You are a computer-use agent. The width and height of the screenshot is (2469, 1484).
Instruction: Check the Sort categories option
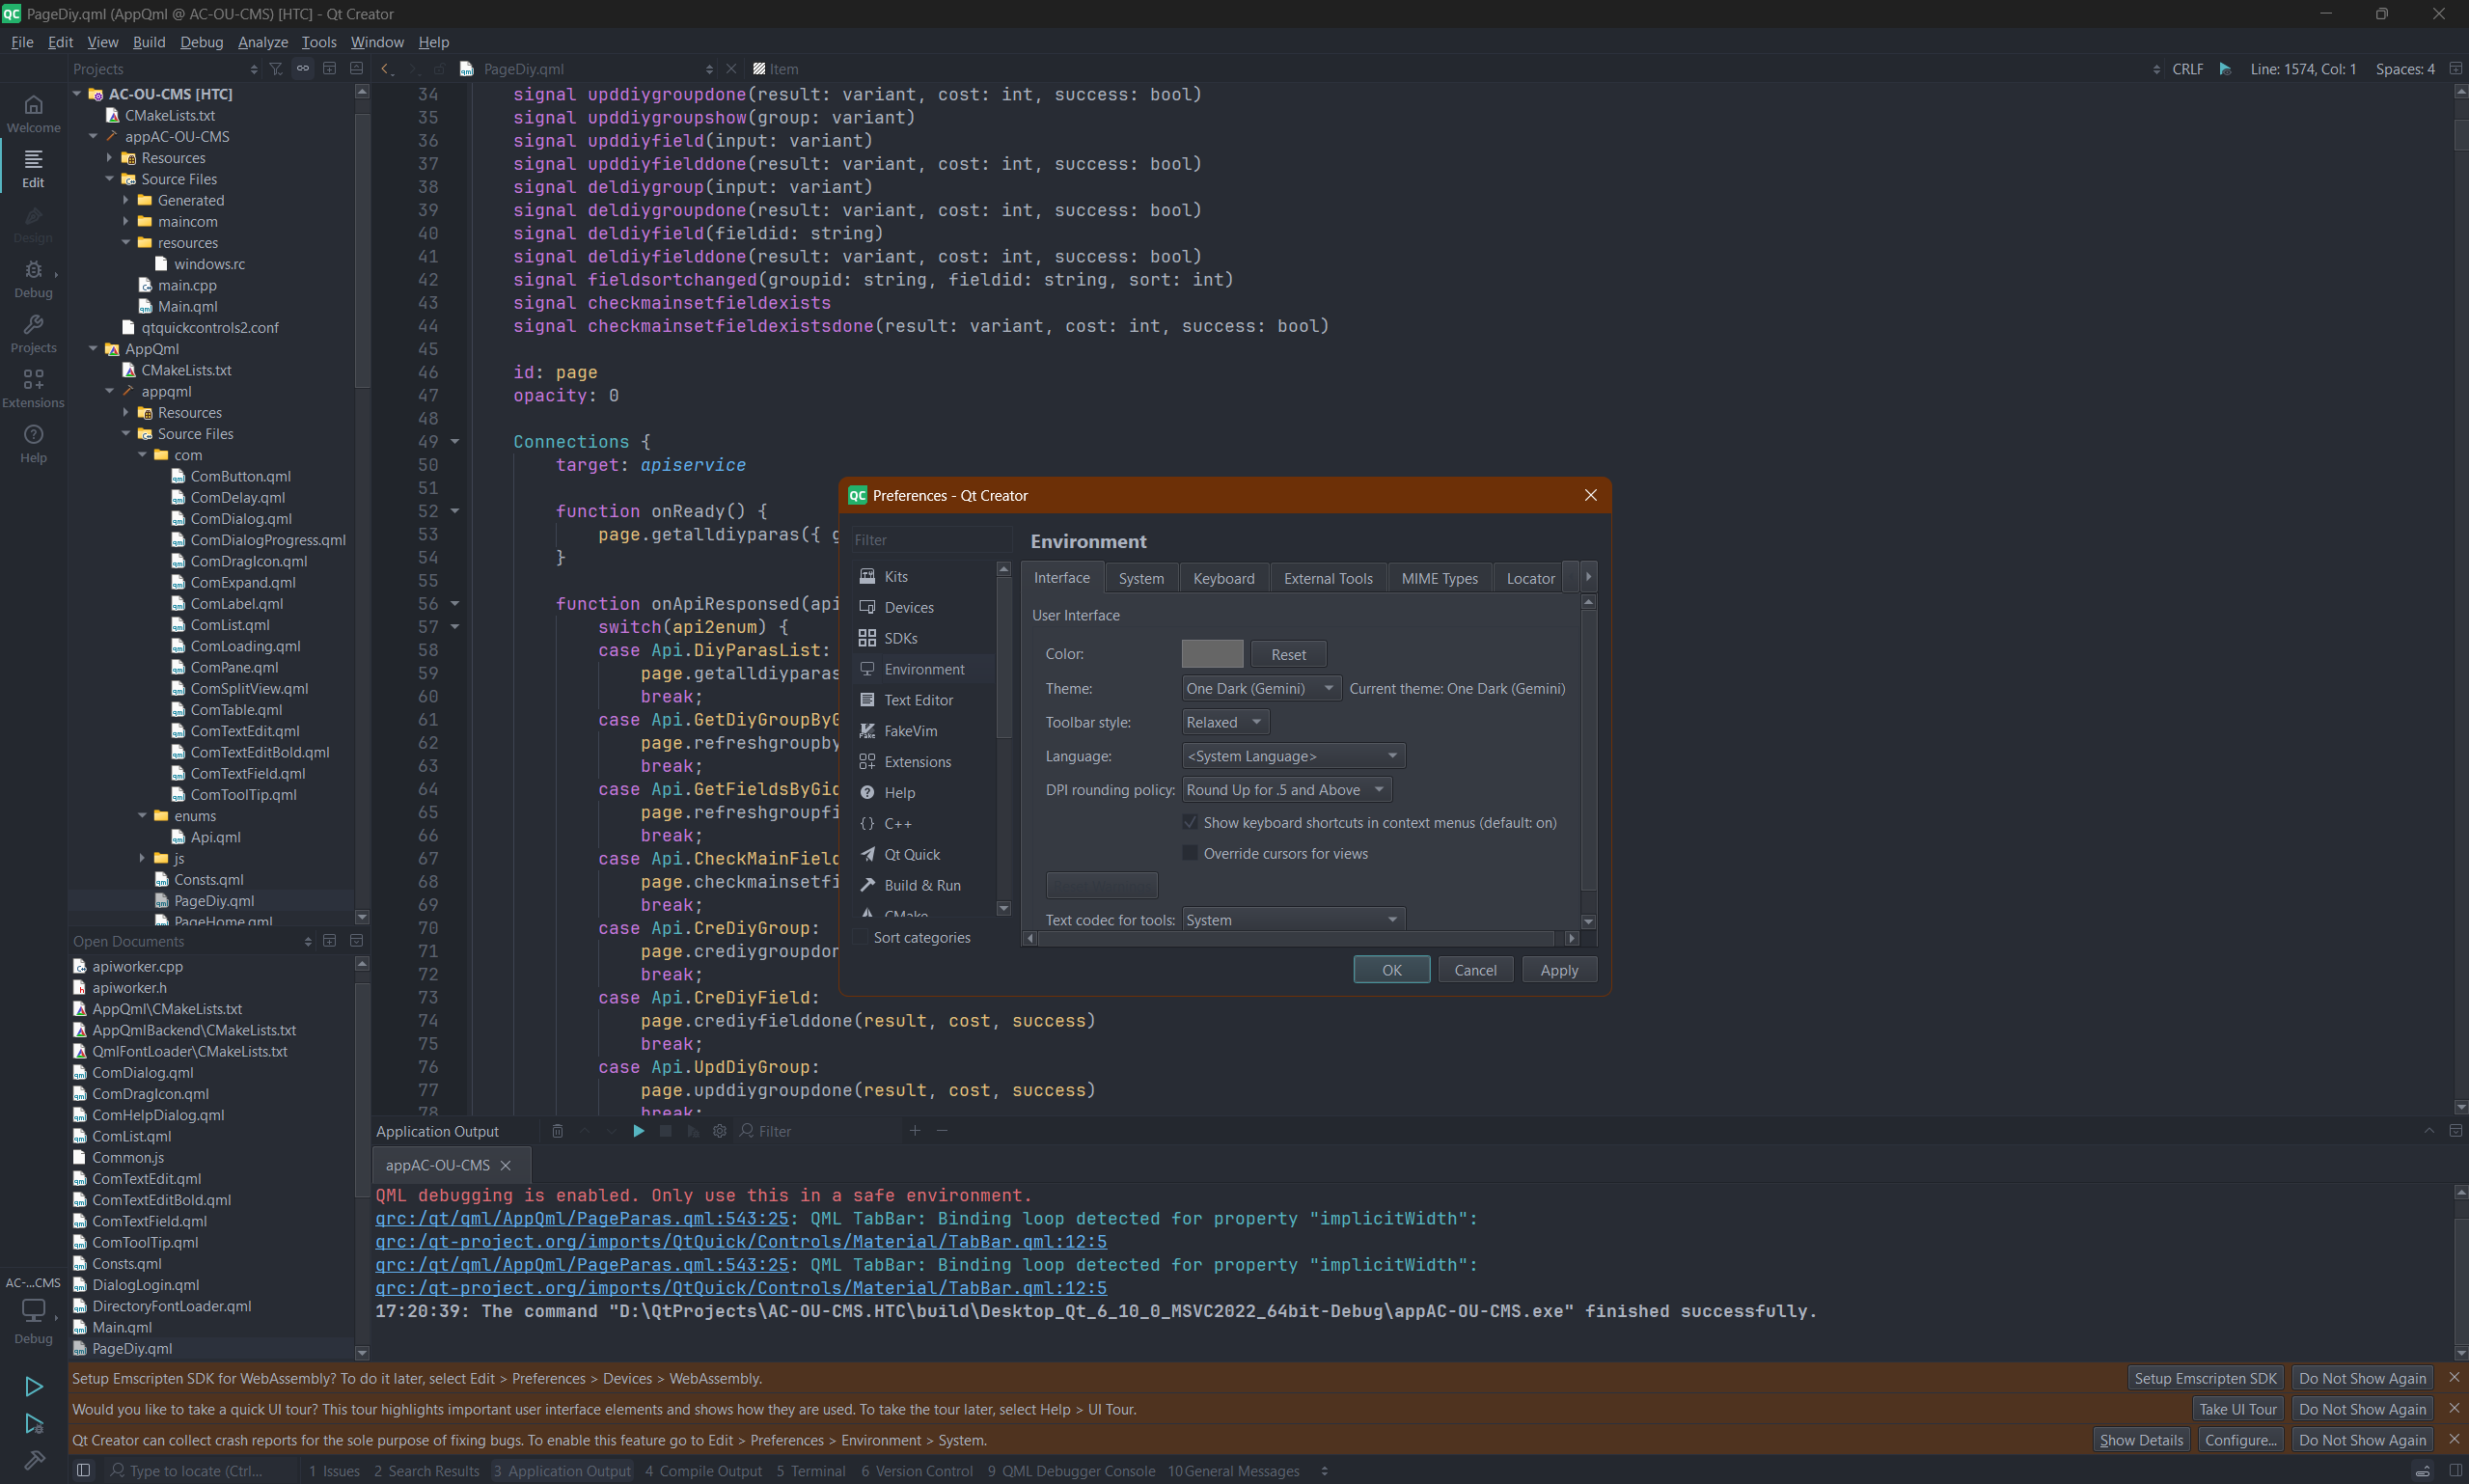[x=860, y=937]
